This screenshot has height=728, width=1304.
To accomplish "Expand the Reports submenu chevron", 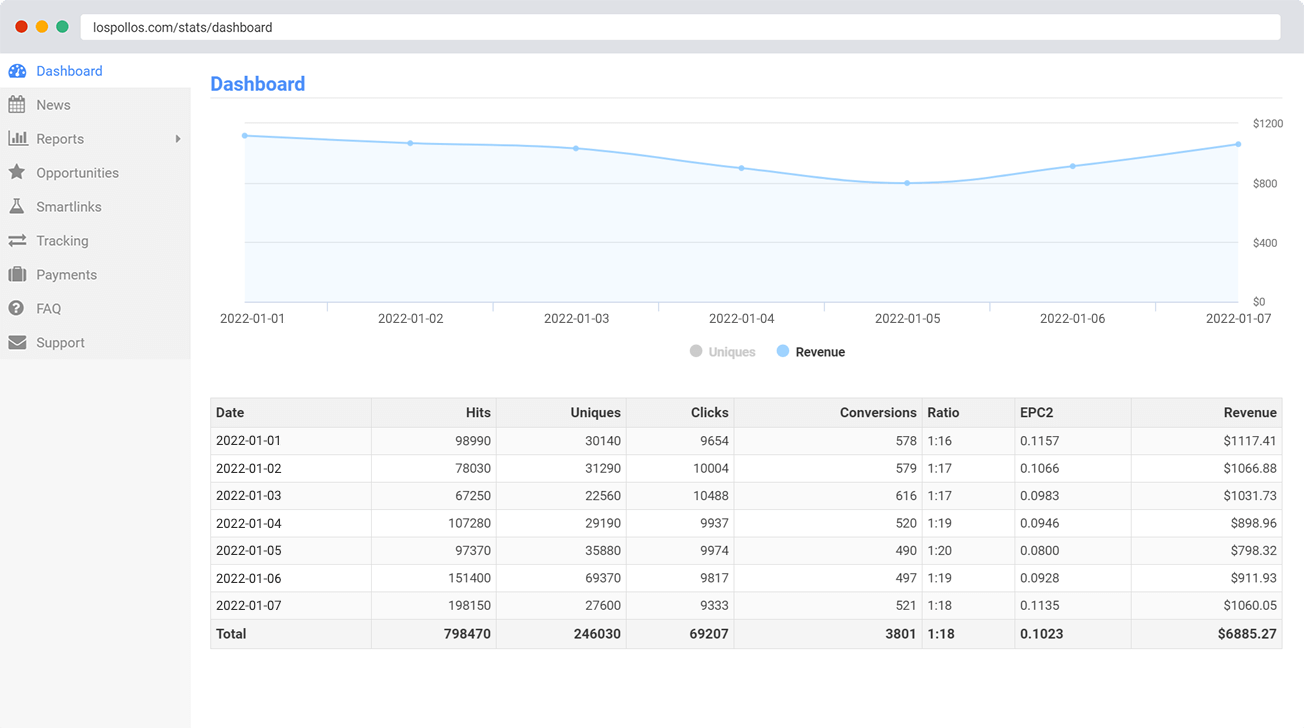I will (178, 138).
